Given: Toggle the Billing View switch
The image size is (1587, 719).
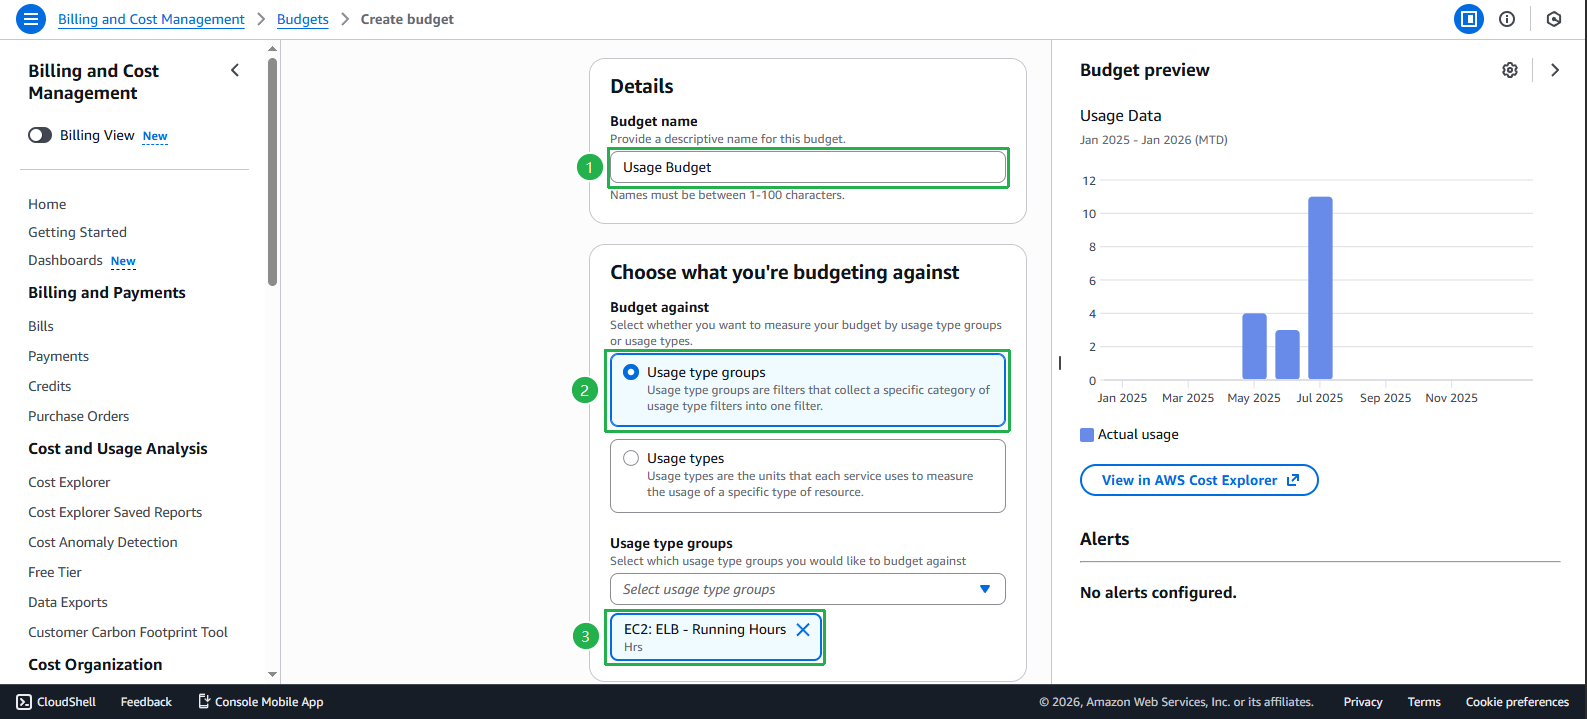Looking at the screenshot, I should pos(40,135).
